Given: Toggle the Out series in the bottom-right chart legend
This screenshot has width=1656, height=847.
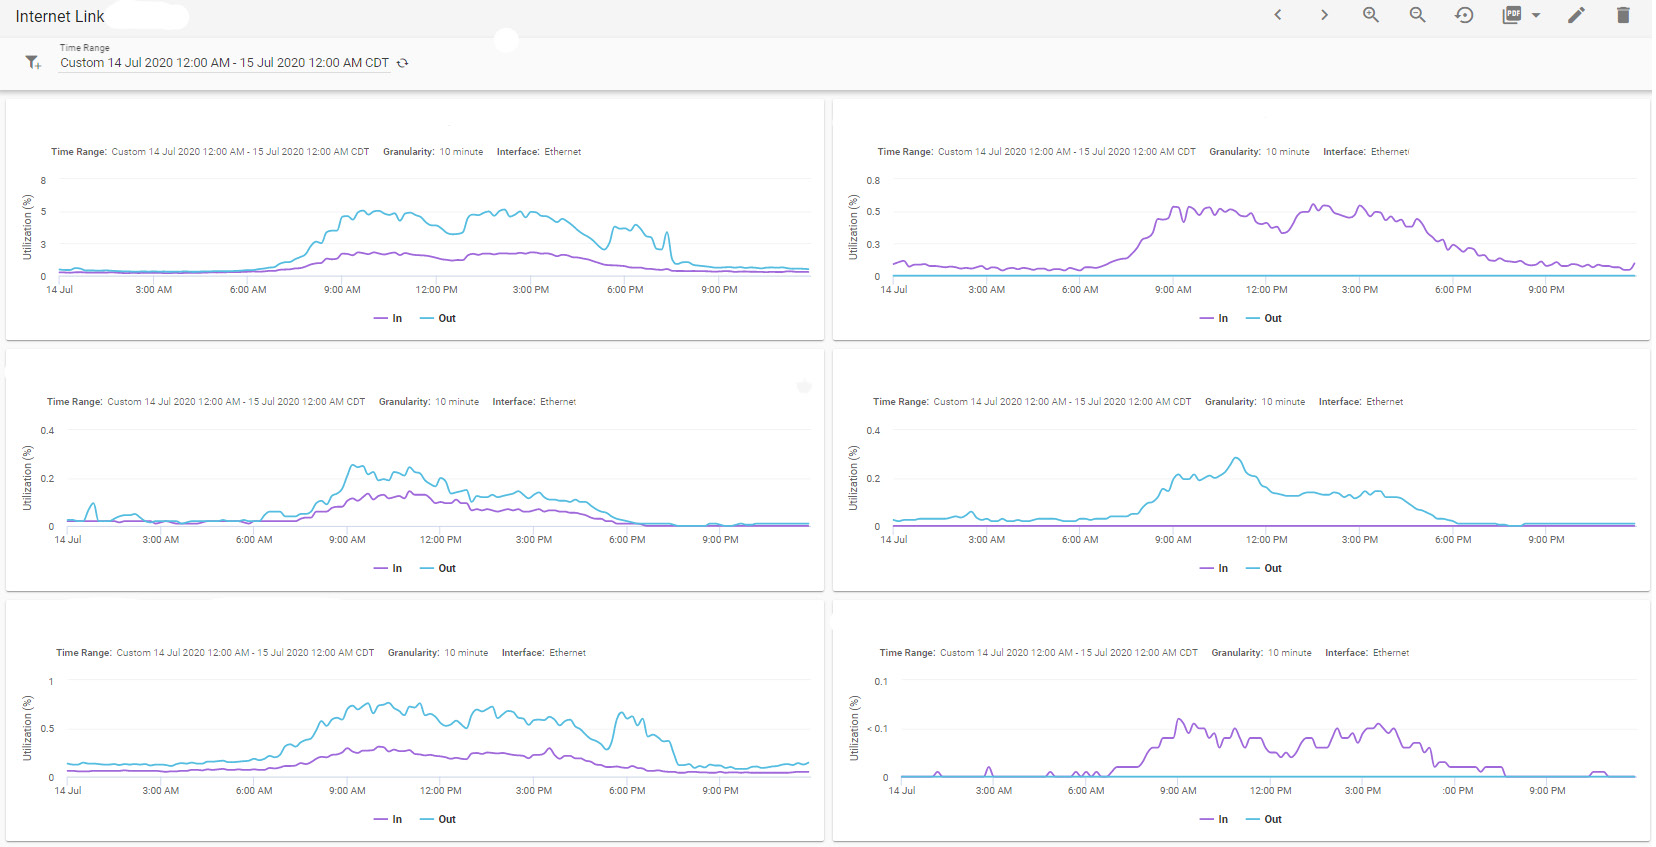Looking at the screenshot, I should pos(1263,819).
